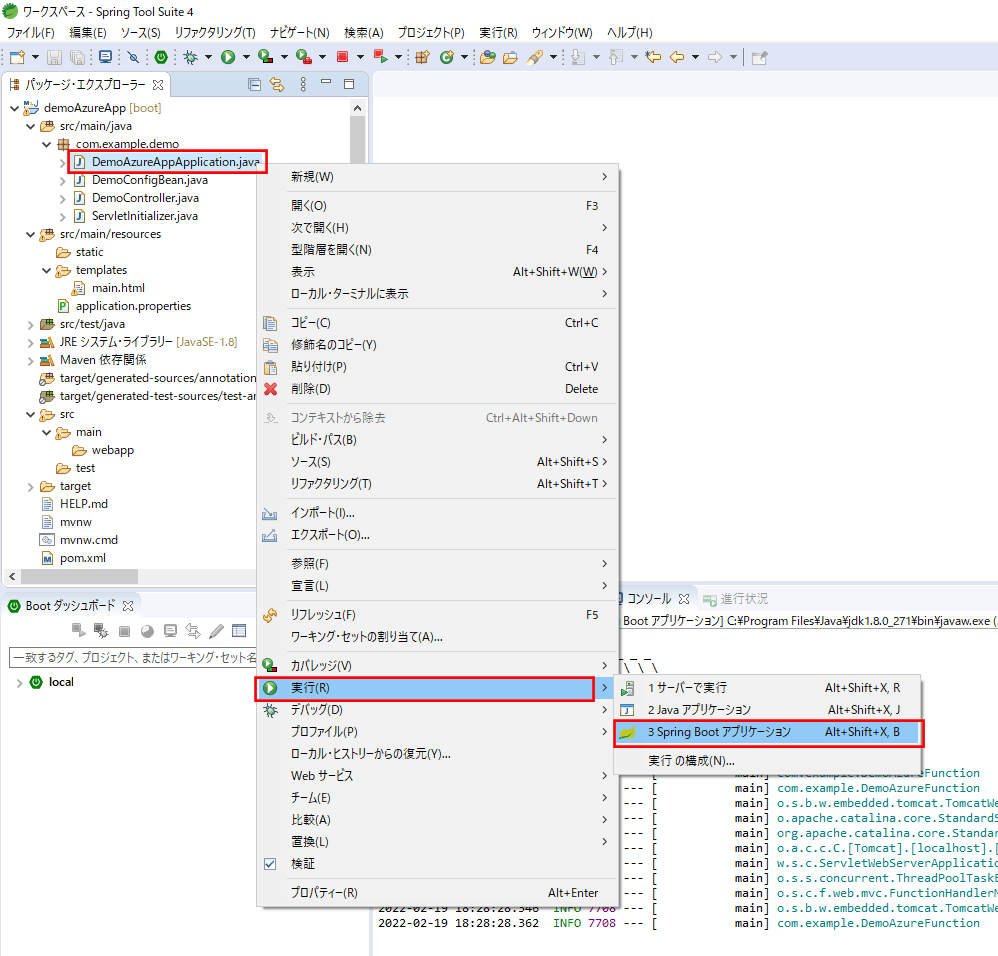
Task: Click Boot Dashboard open console icon
Action: (170, 631)
